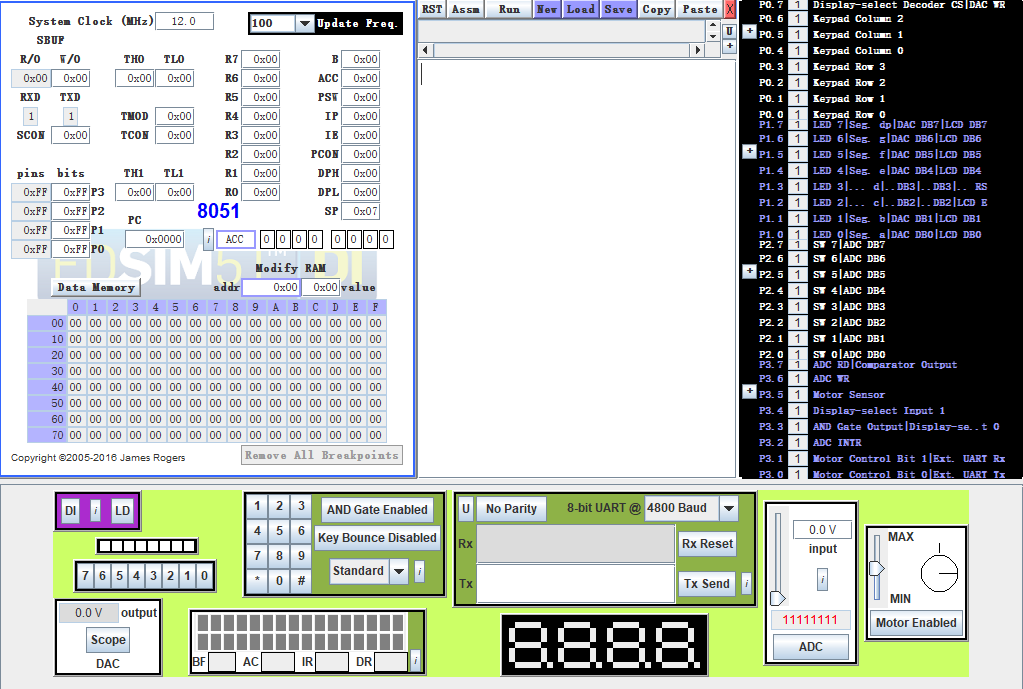Click the Save button
1023x689 pixels.
click(618, 9)
